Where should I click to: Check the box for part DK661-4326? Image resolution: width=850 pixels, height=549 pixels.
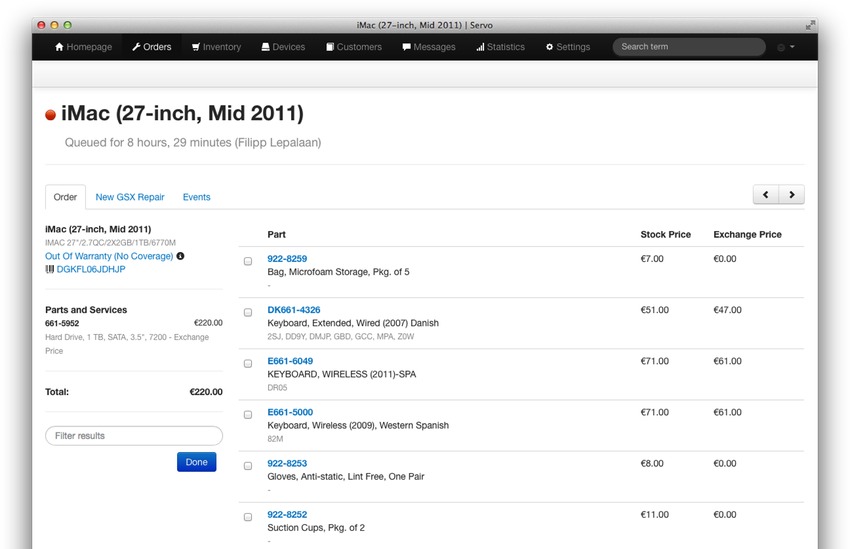pyautogui.click(x=248, y=312)
